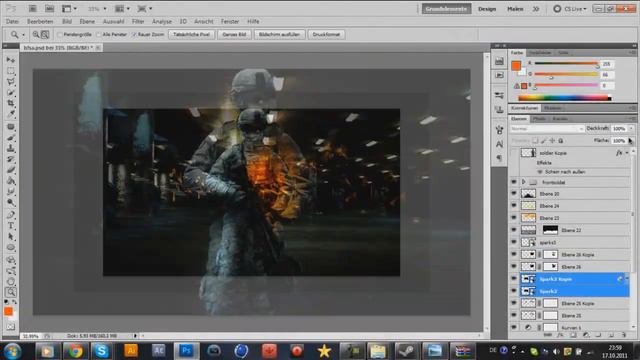Open the arrange documents dropdown
The height and width of the screenshot is (360, 640).
coord(122,9)
